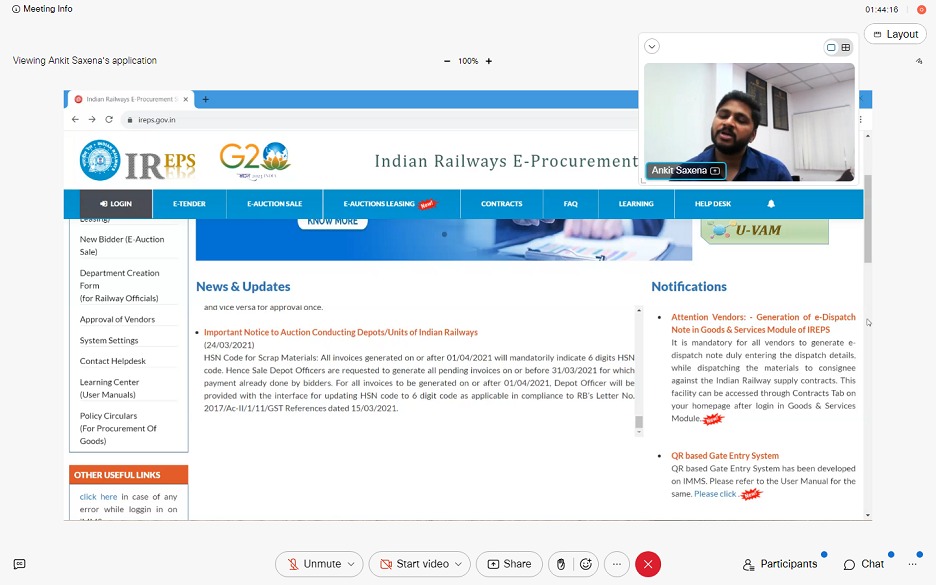Viewport: 936px width, 585px height.
Task: Reload the ireps.gov.in page
Action: tap(109, 119)
